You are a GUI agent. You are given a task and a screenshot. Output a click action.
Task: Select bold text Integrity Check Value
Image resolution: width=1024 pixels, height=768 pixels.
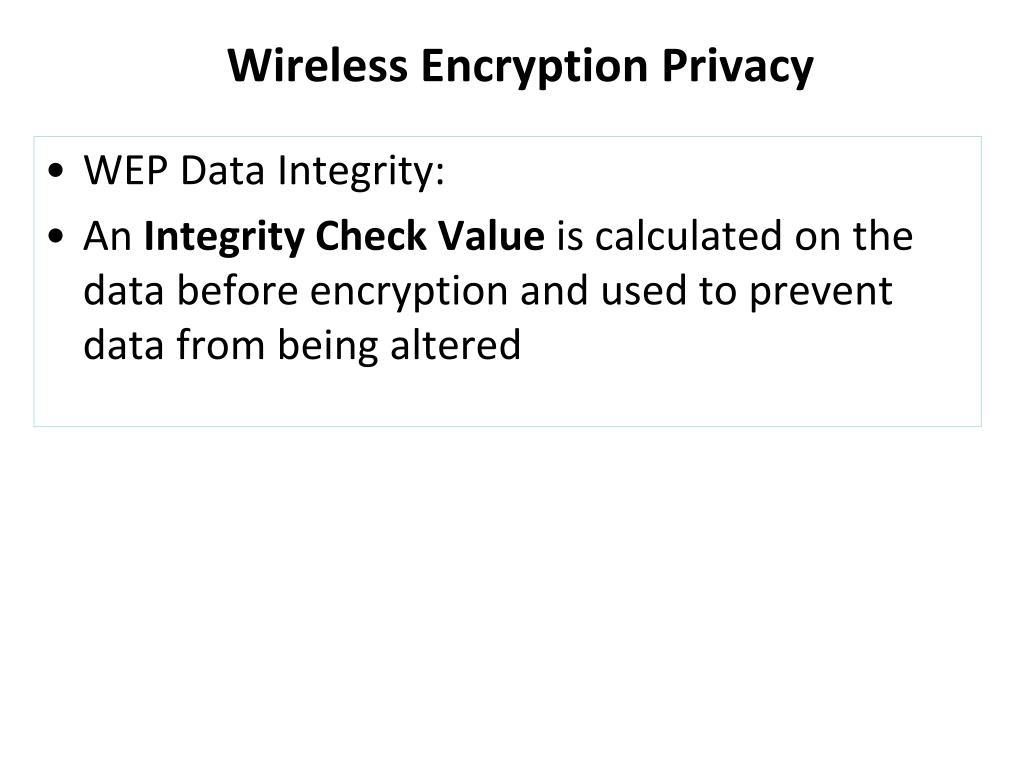pyautogui.click(x=344, y=236)
